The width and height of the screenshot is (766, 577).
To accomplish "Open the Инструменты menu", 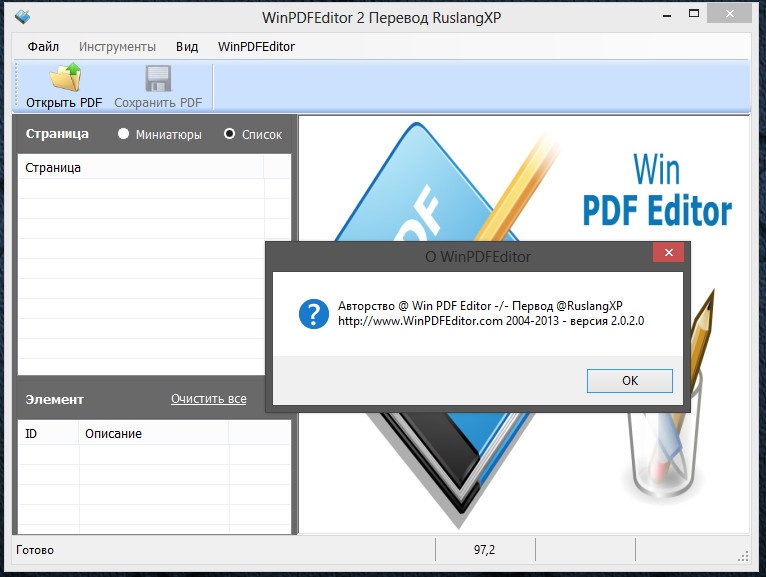I will [x=117, y=46].
